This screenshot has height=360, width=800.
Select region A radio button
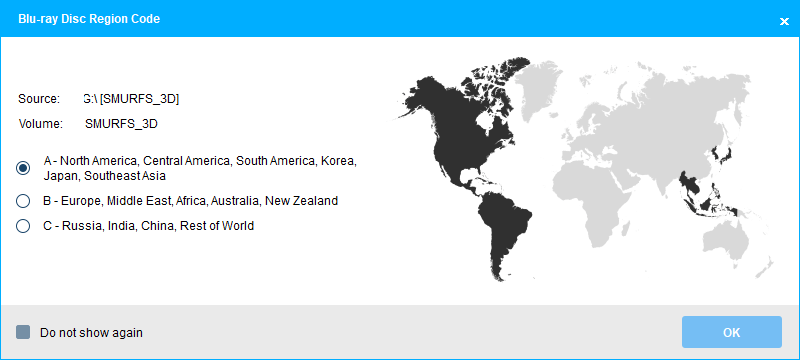tap(23, 168)
